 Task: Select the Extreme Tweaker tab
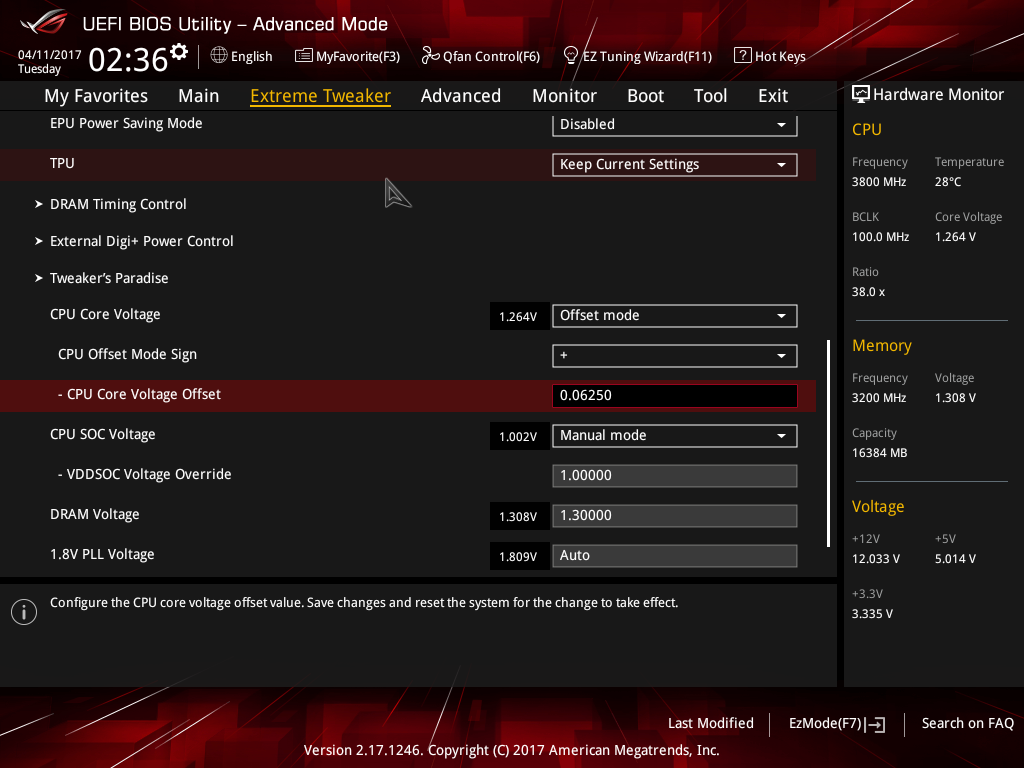click(320, 96)
